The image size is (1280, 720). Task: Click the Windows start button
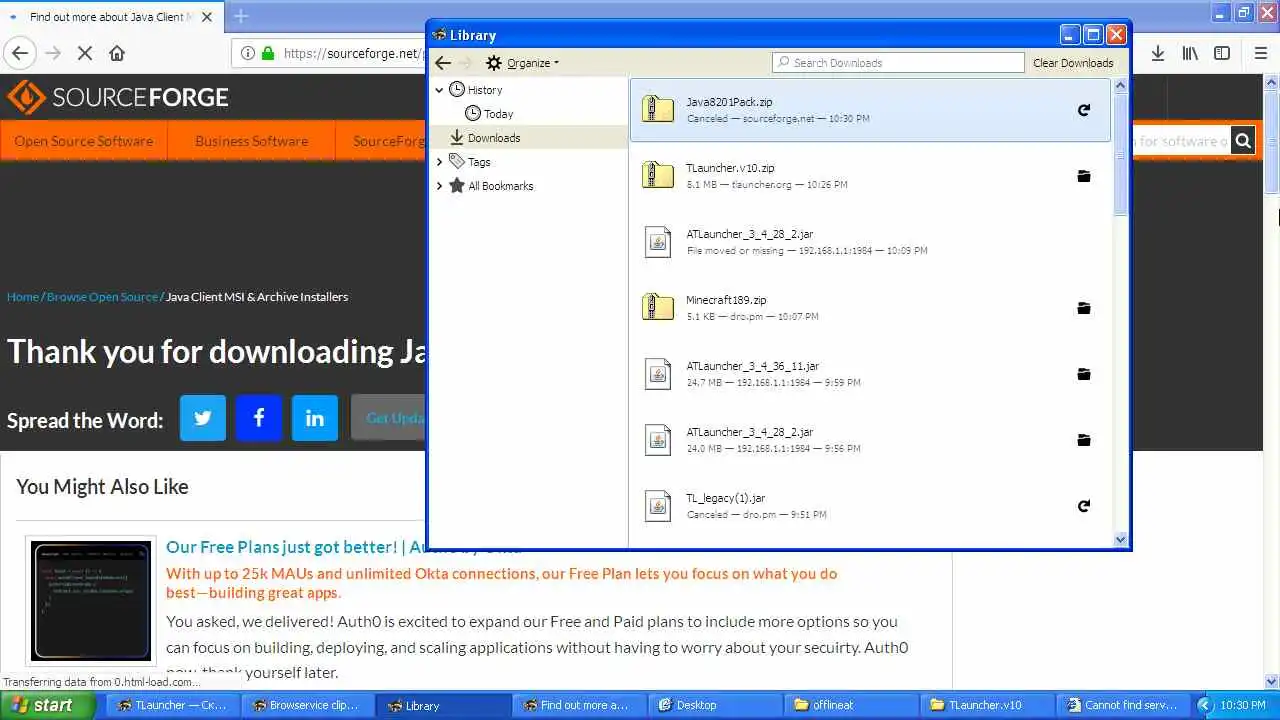pos(48,705)
